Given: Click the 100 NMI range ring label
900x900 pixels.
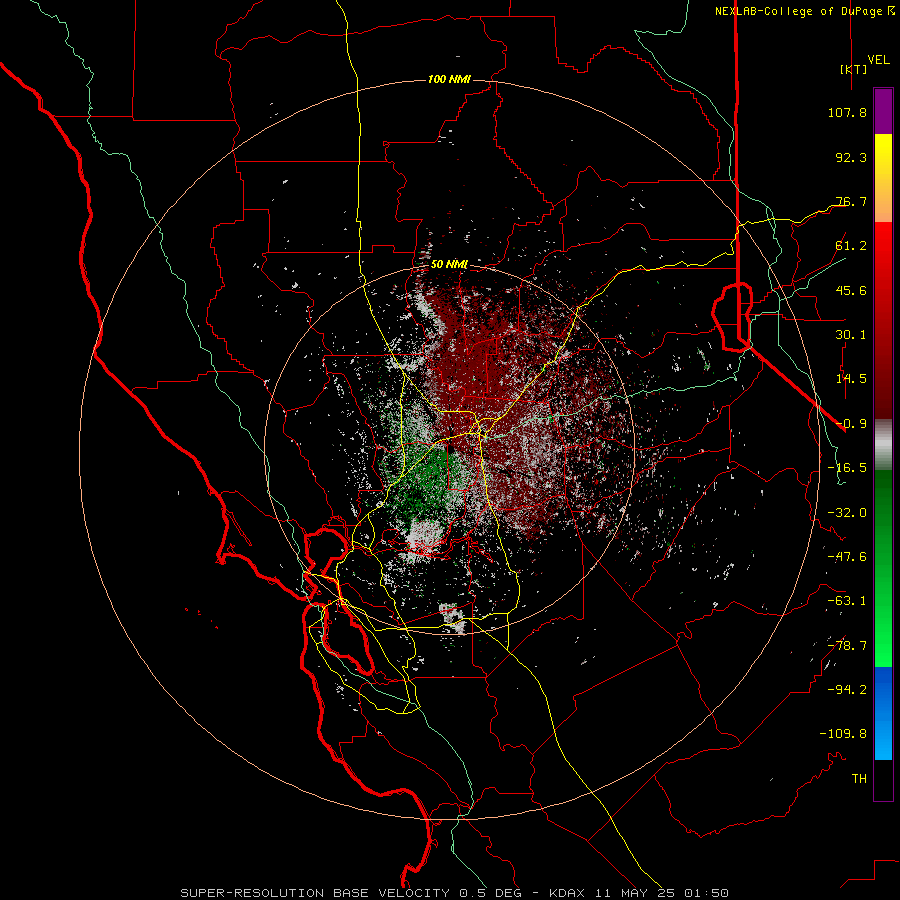Looking at the screenshot, I should pyautogui.click(x=449, y=79).
